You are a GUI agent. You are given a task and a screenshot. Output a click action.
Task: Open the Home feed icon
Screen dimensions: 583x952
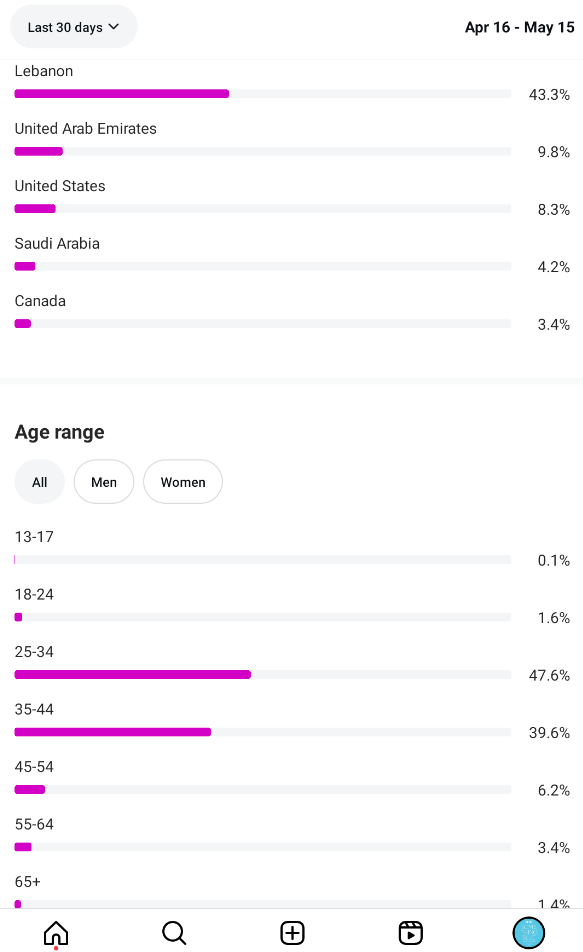(x=56, y=933)
